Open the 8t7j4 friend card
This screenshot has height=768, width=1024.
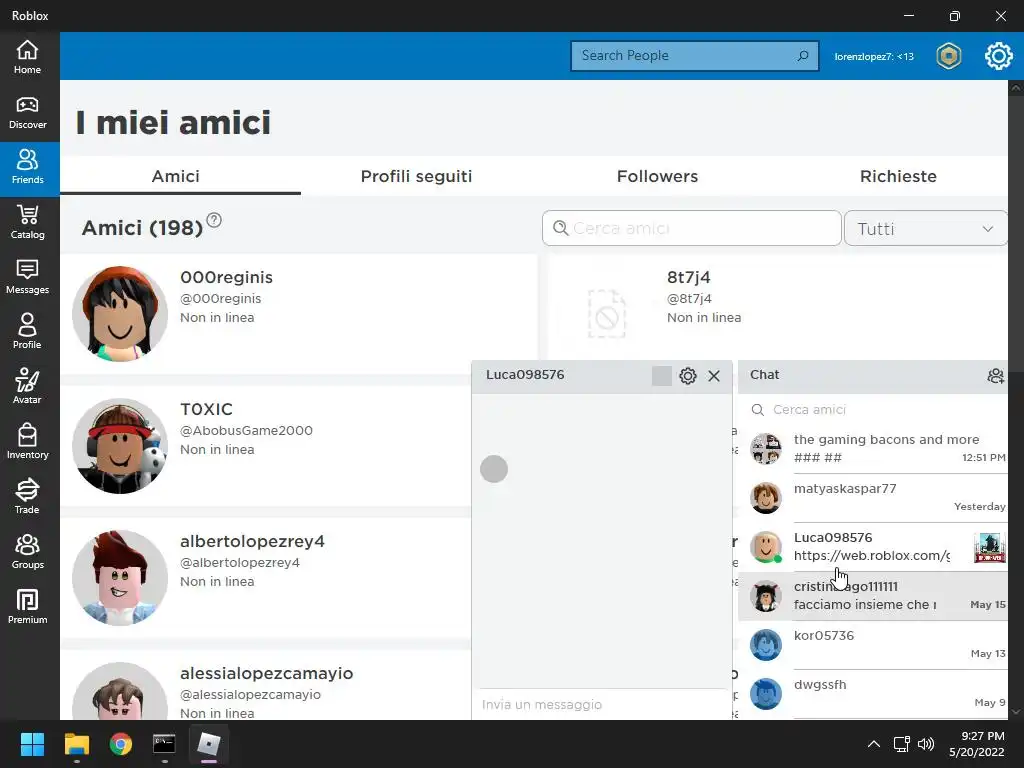777,307
